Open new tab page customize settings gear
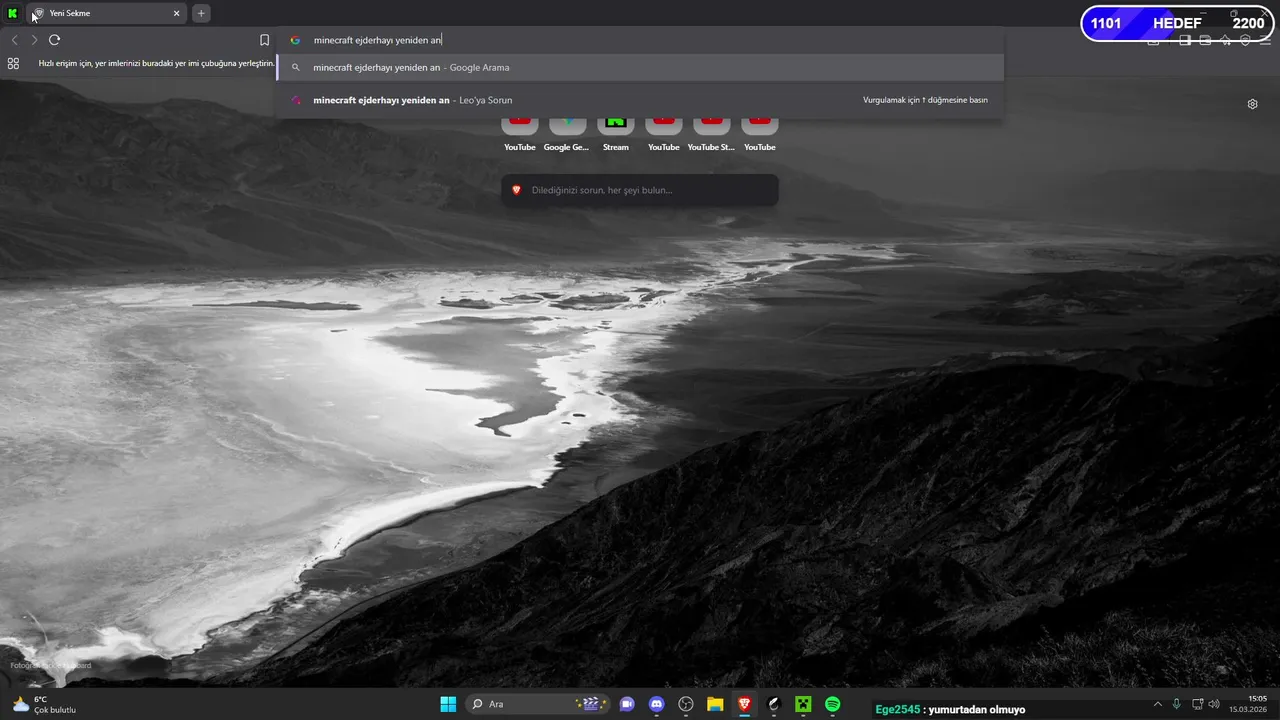 click(x=1252, y=104)
